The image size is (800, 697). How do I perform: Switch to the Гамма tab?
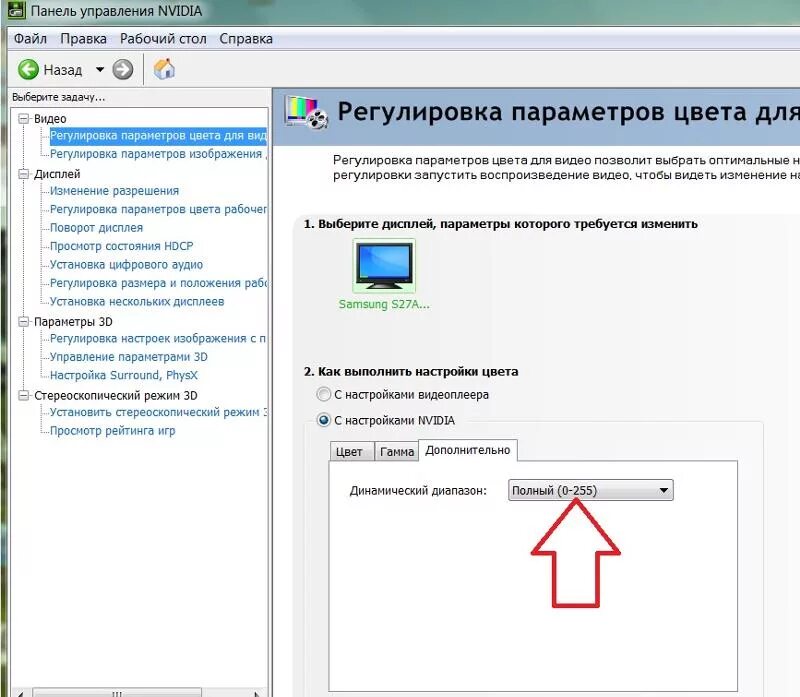click(397, 452)
